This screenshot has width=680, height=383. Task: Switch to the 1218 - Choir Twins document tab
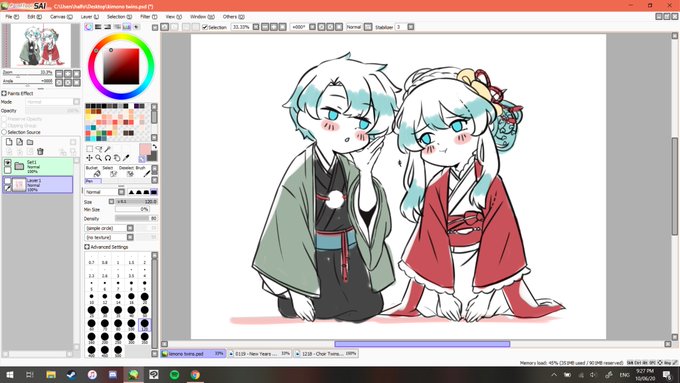coord(326,354)
